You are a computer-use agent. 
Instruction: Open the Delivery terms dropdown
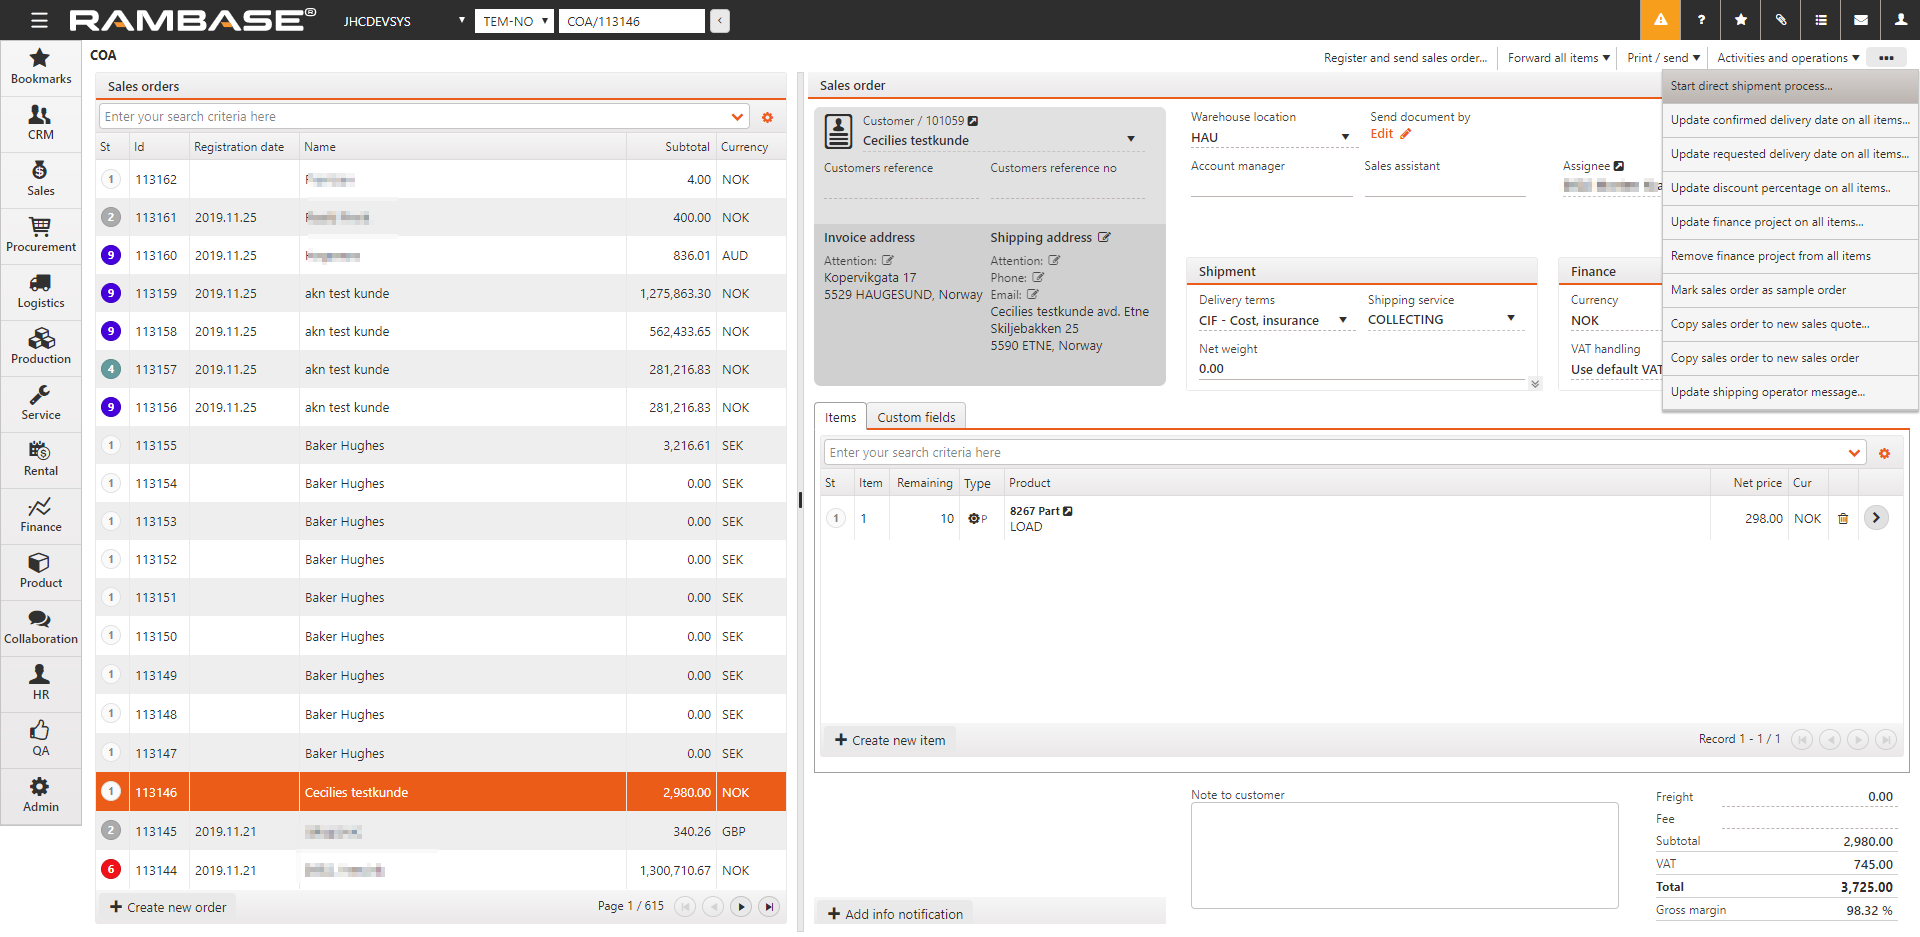click(x=1343, y=321)
